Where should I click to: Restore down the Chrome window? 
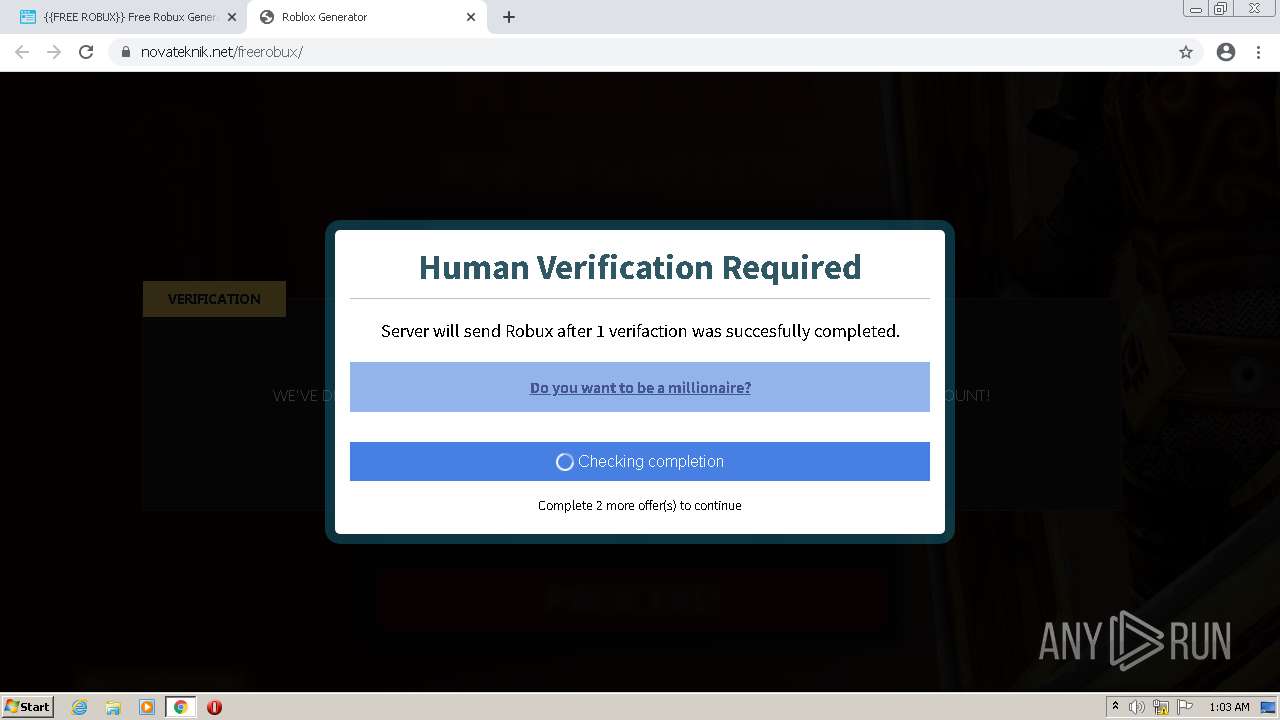coord(1221,9)
